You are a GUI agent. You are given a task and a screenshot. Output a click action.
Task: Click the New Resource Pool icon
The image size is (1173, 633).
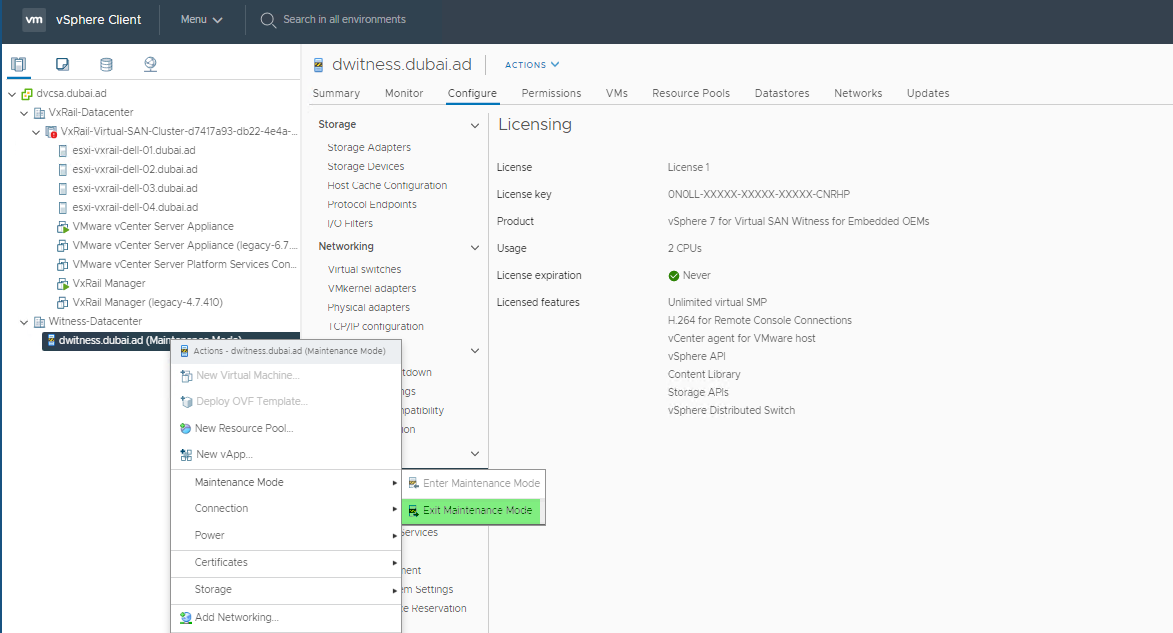tap(186, 429)
